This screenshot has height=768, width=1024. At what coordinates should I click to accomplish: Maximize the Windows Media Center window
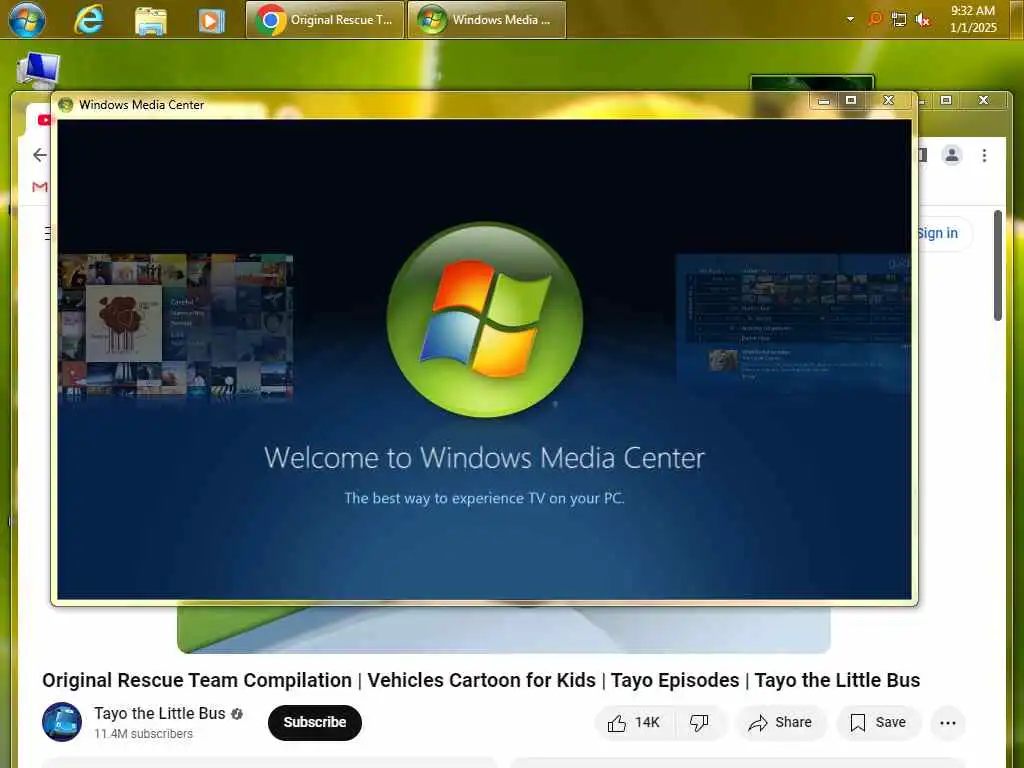tap(851, 101)
